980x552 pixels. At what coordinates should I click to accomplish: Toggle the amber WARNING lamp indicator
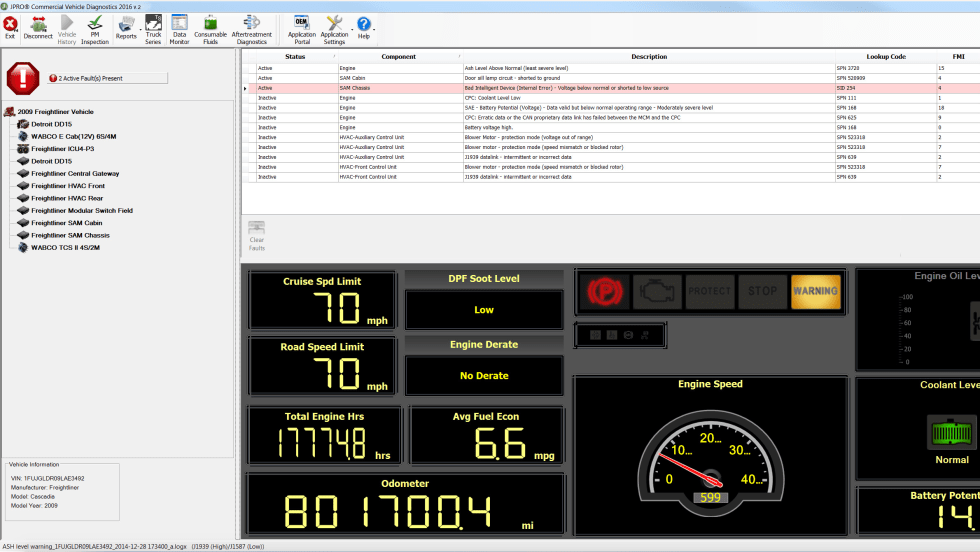point(815,291)
